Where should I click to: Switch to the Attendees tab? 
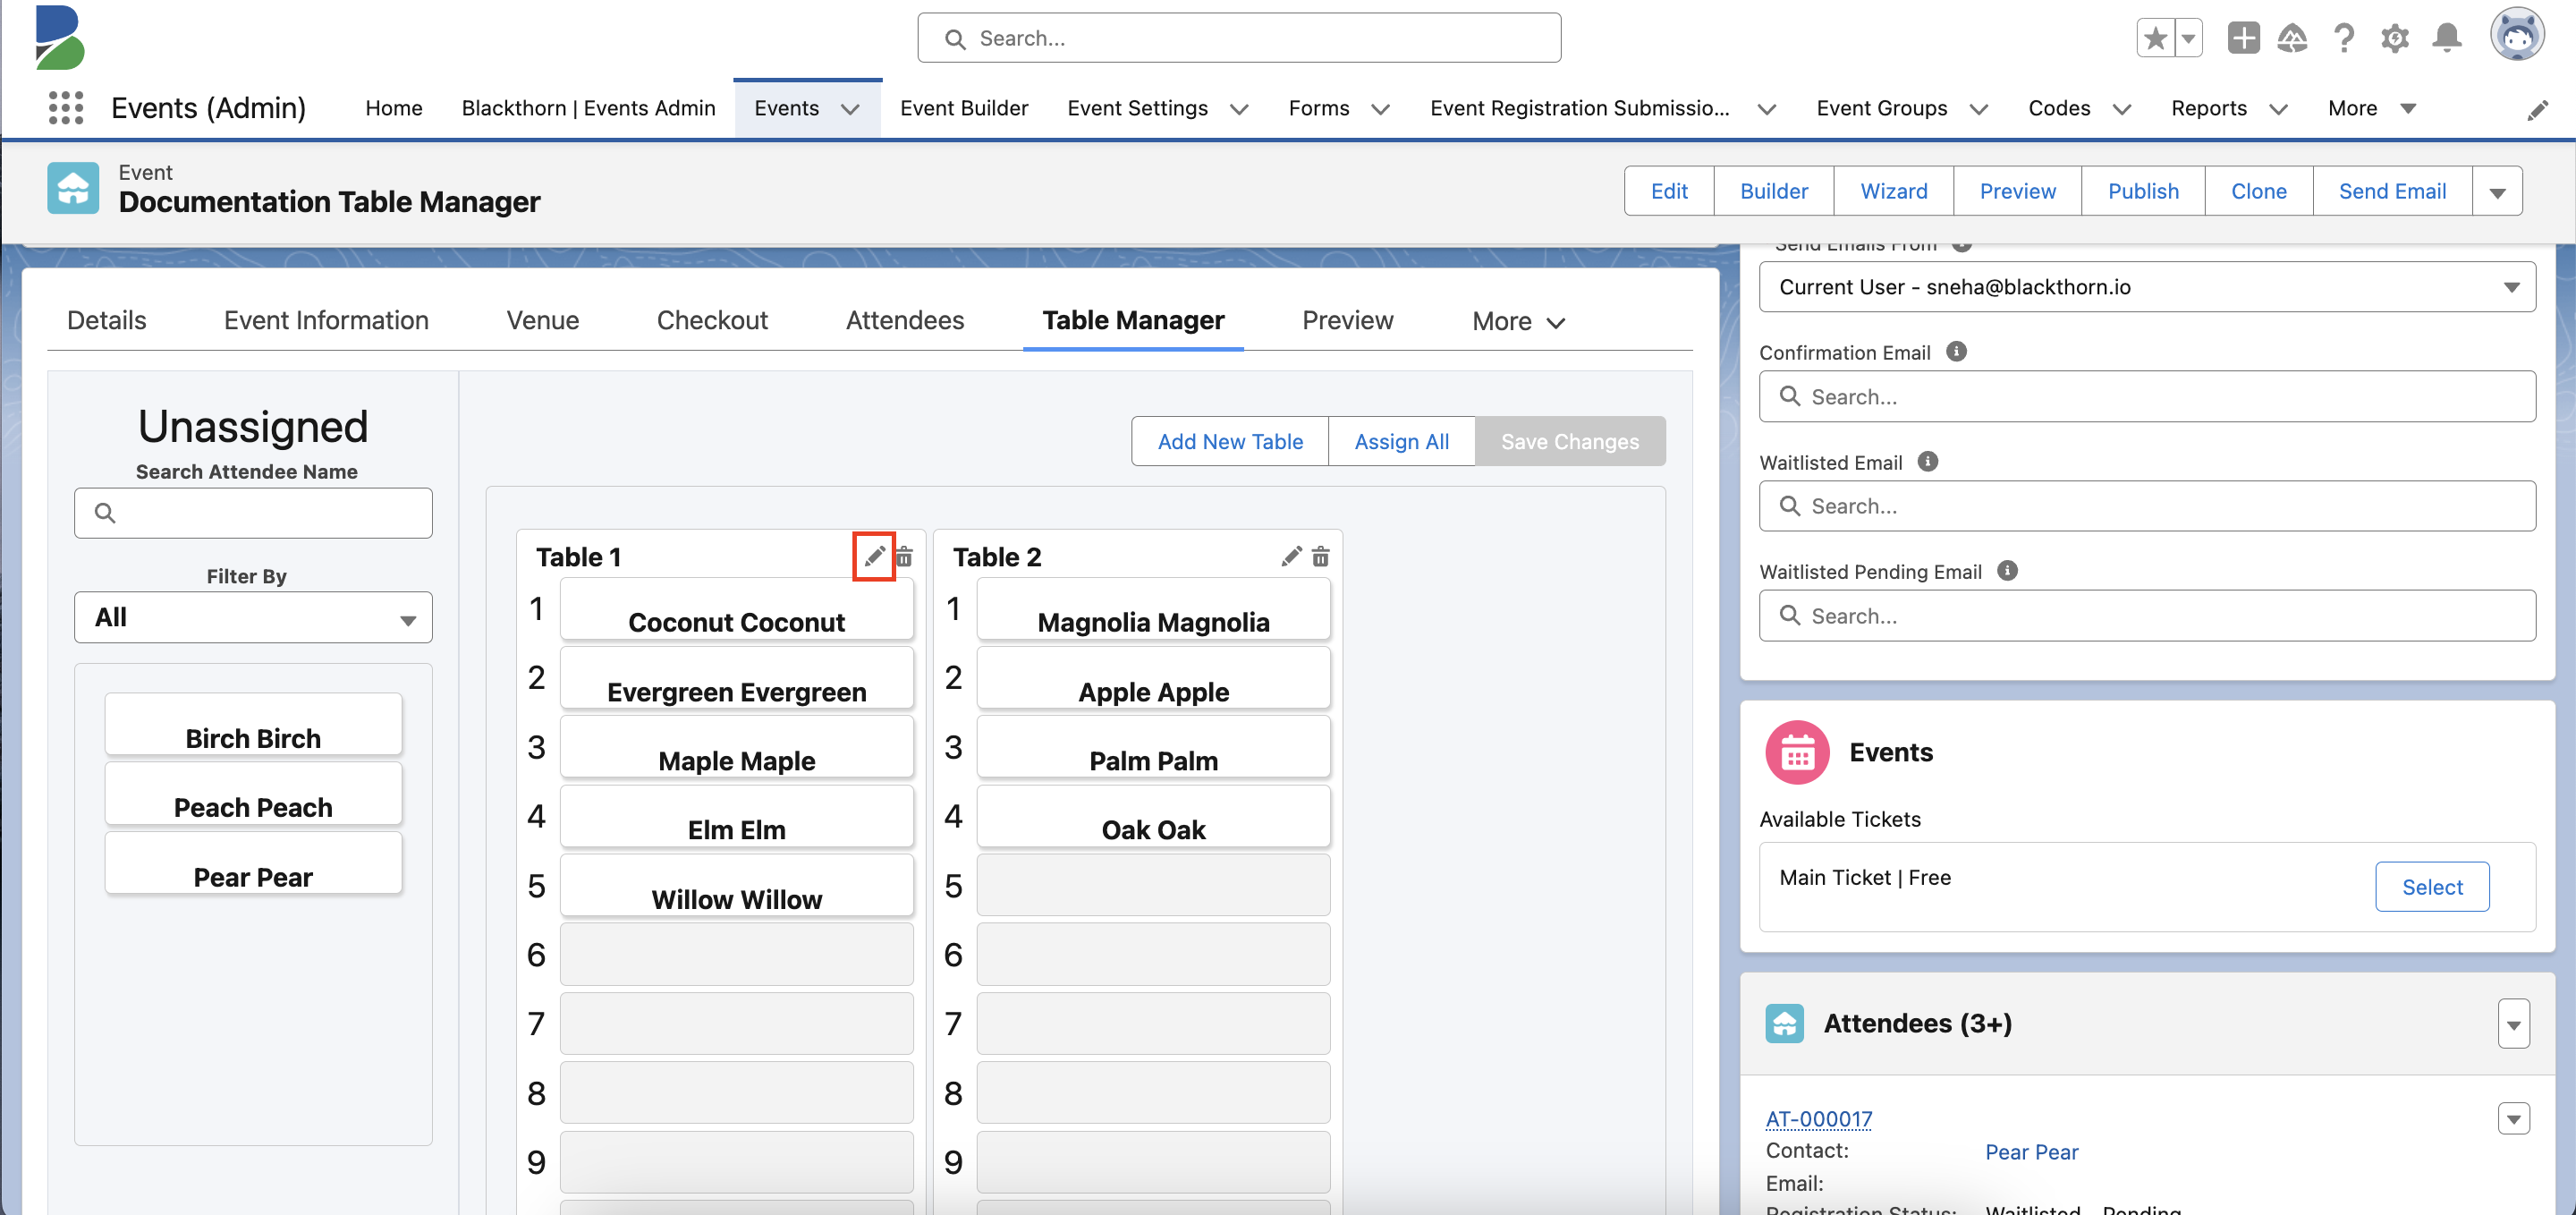click(903, 319)
